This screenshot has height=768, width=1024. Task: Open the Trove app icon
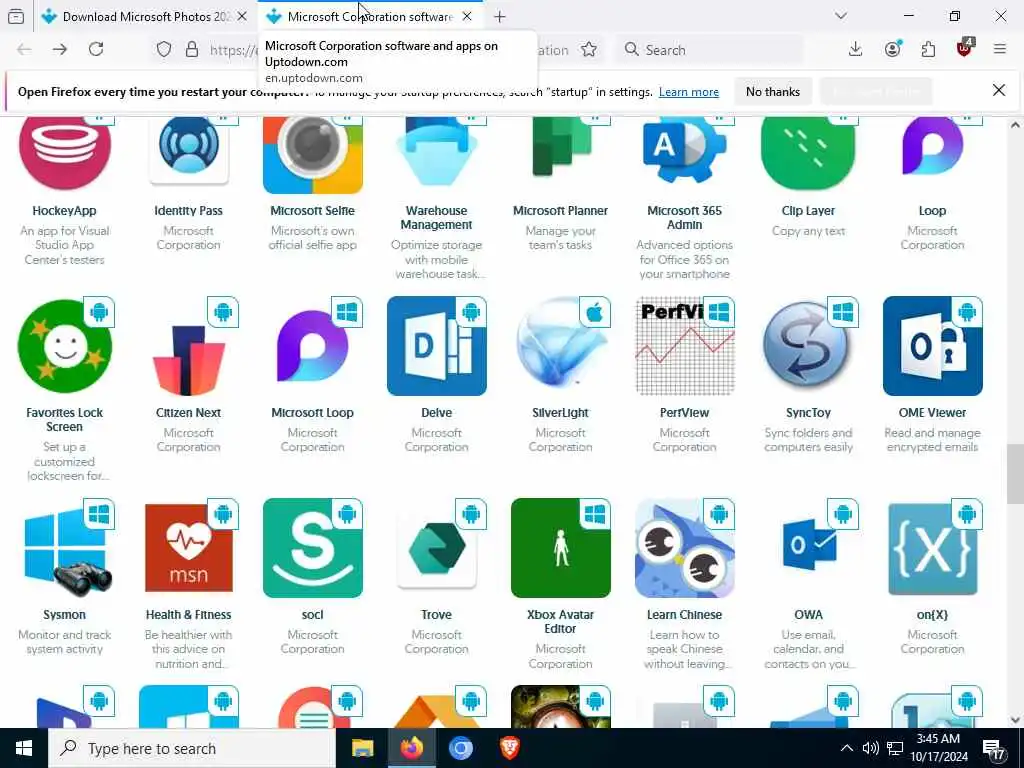[x=436, y=548]
